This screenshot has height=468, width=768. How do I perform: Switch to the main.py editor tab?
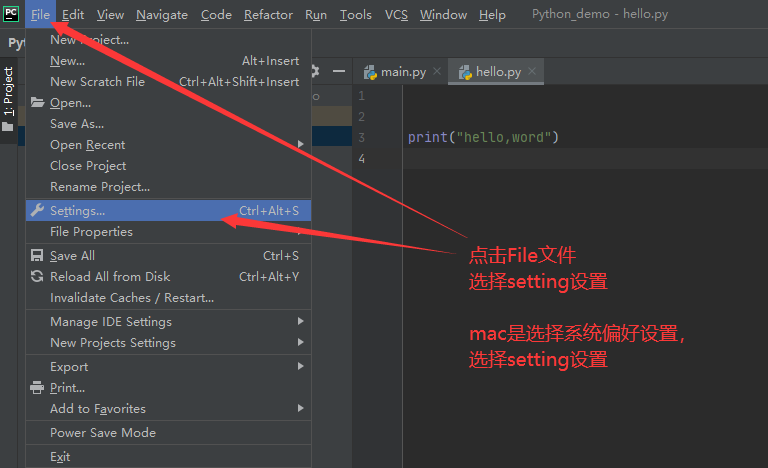(403, 72)
